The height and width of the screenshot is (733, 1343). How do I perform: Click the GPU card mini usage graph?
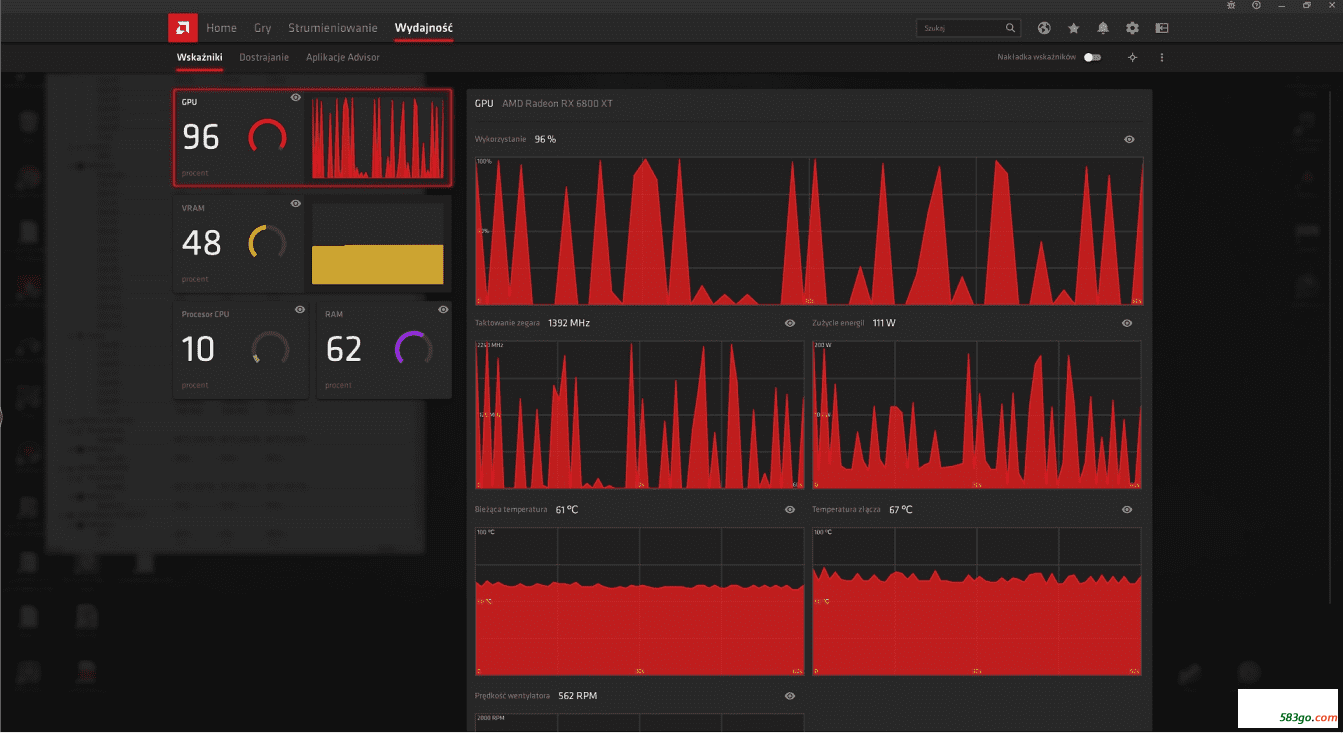coord(378,137)
